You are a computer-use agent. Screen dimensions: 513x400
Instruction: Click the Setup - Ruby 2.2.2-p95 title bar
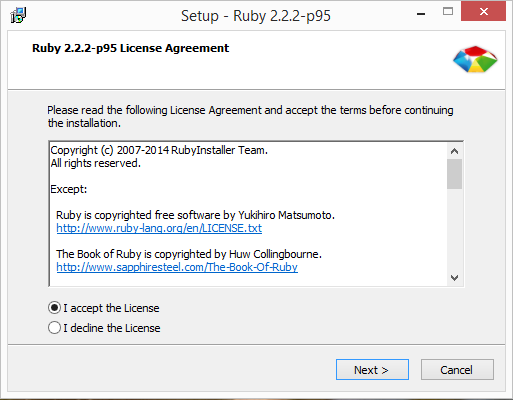(x=256, y=16)
